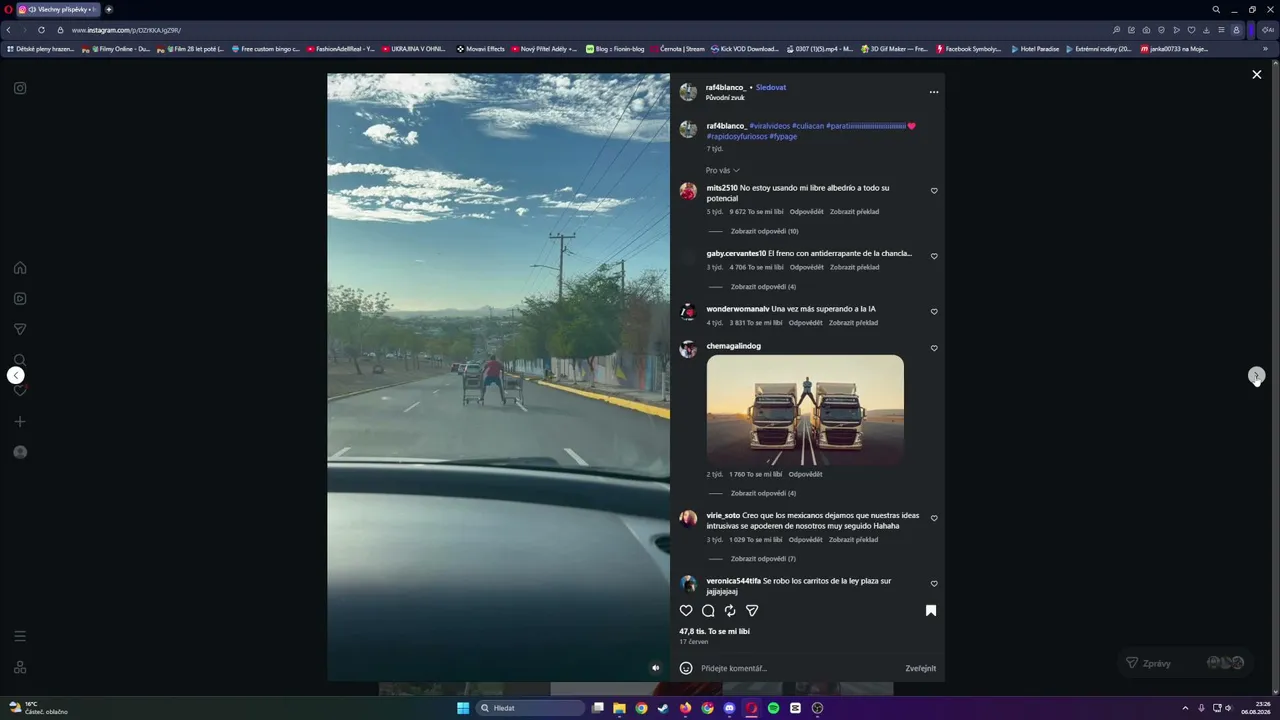The image size is (1280, 720).
Task: Open the 'Kick VOD Download' bookmark
Action: pos(745,49)
